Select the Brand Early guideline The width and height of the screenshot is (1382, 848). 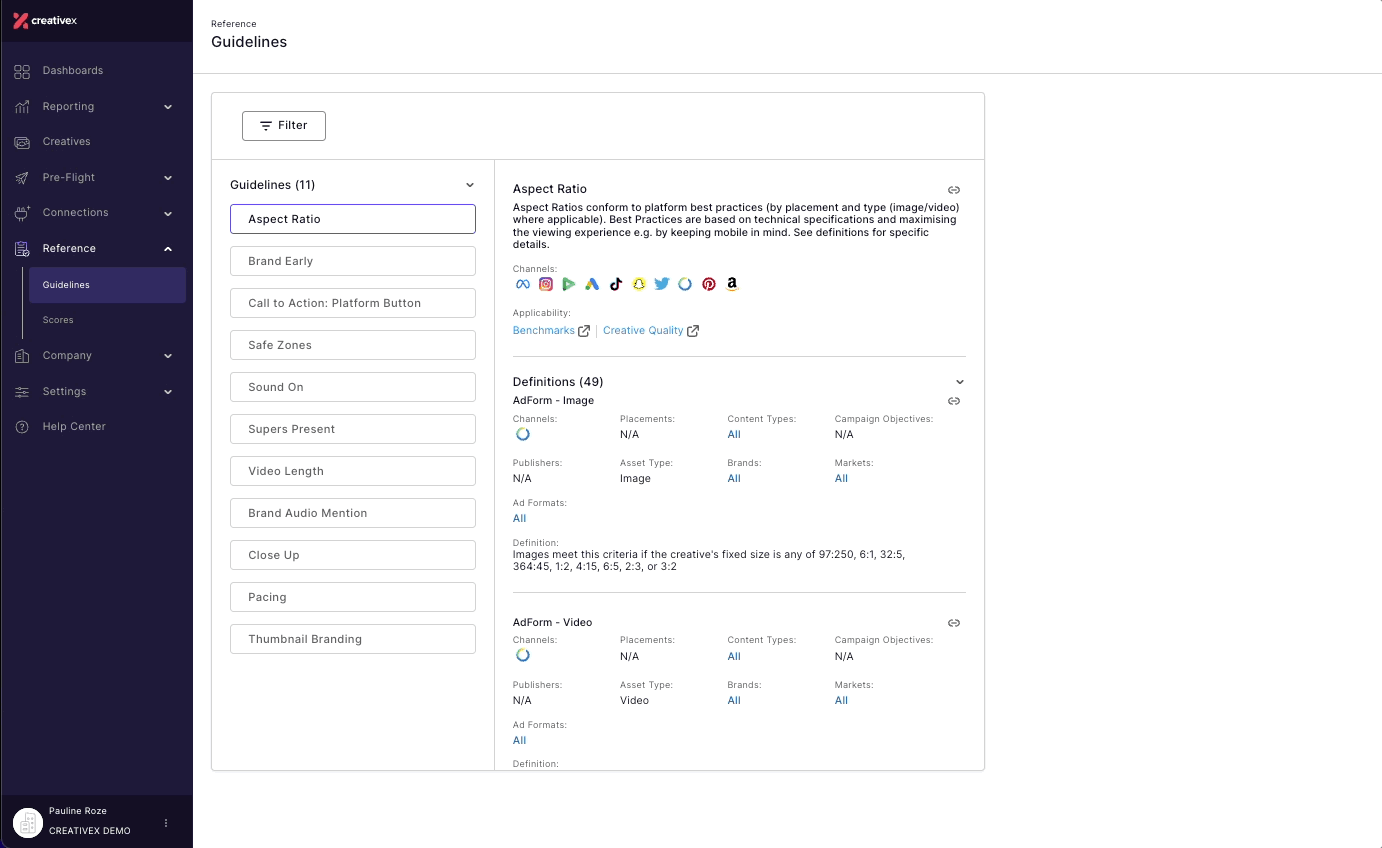[353, 261]
